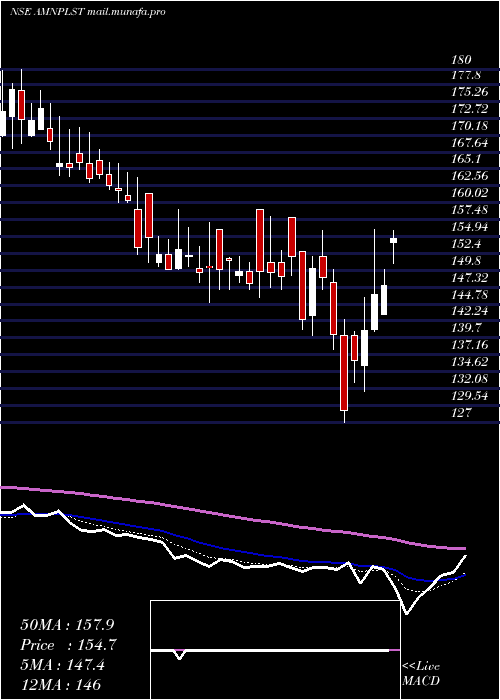Click the 152.4 price level label

[466, 245]
